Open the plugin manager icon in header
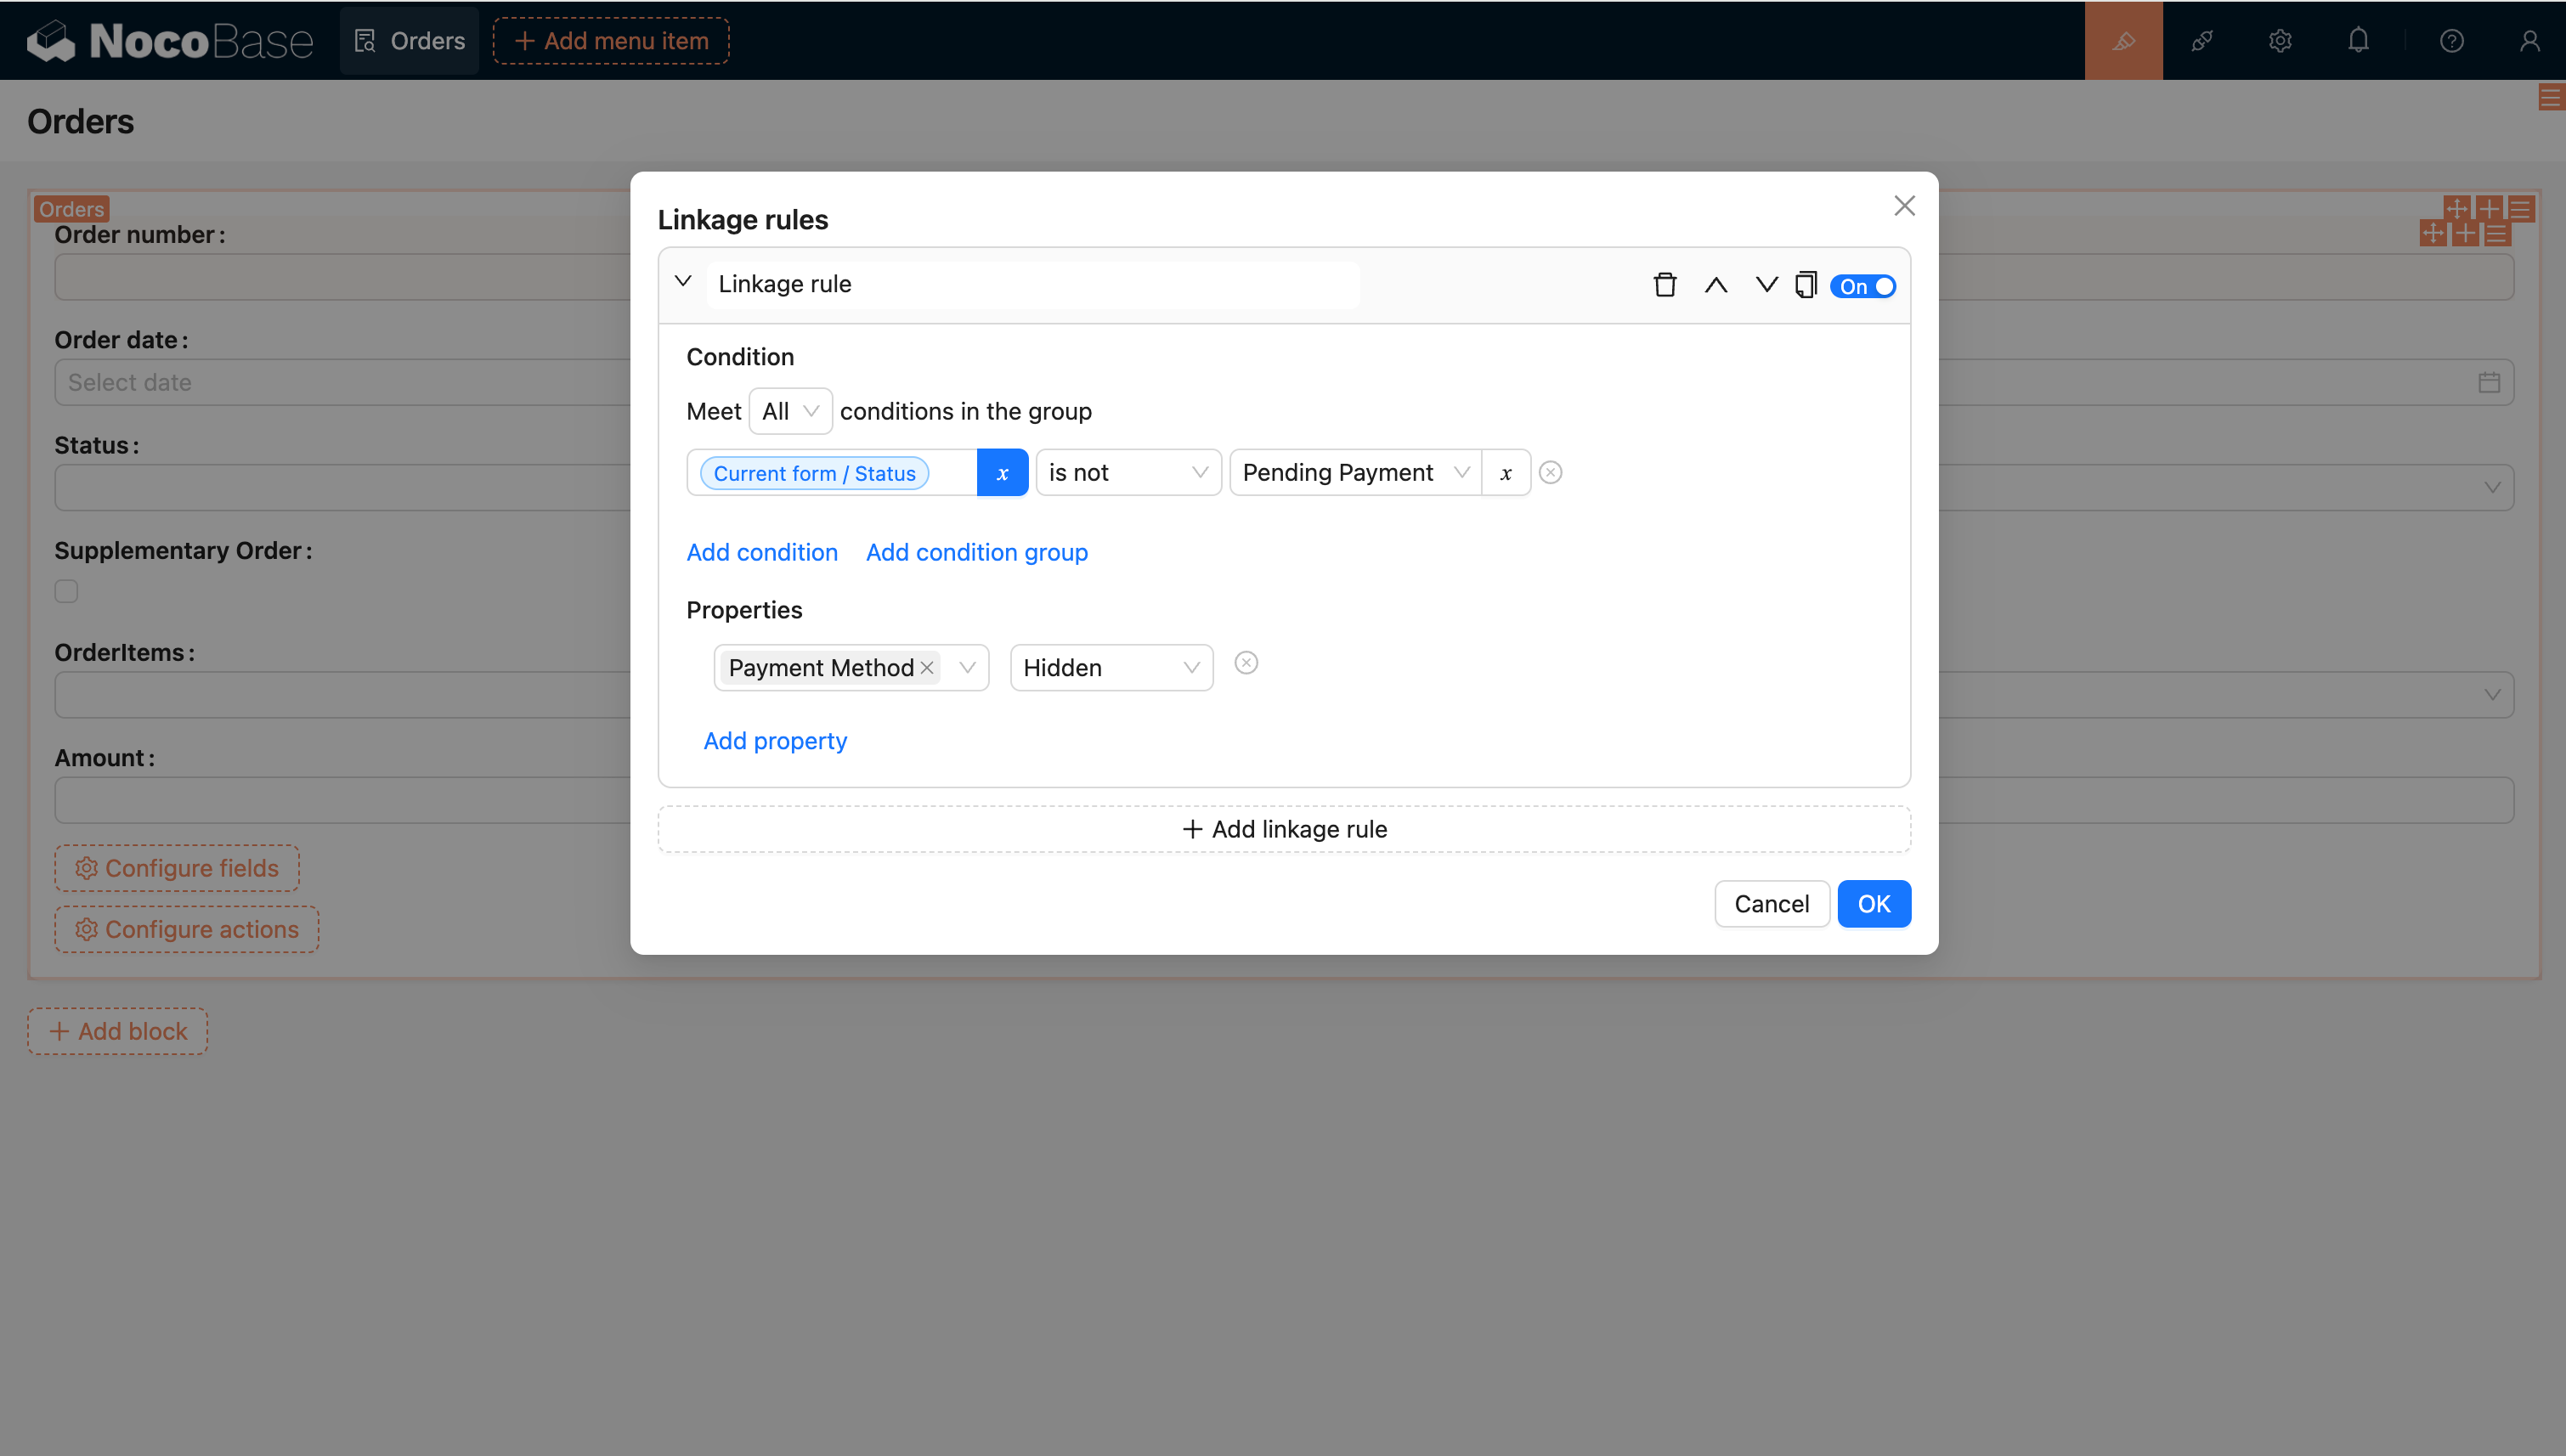This screenshot has width=2566, height=1456. [2201, 41]
